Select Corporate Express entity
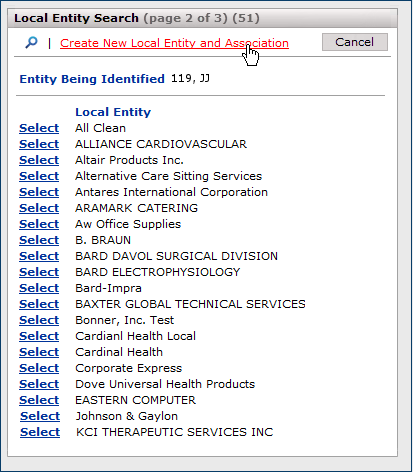Viewport: 413px width, 472px height. 39,368
